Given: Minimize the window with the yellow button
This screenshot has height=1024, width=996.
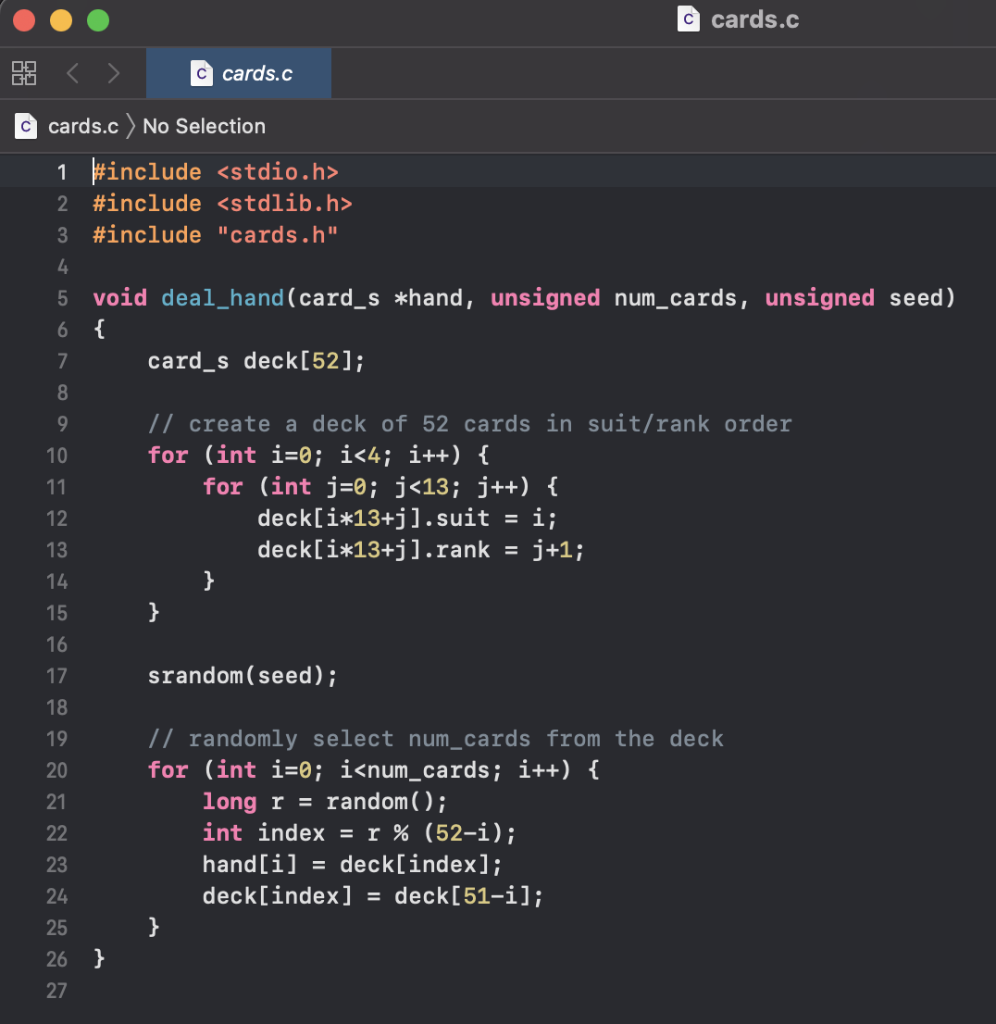Looking at the screenshot, I should pyautogui.click(x=61, y=20).
